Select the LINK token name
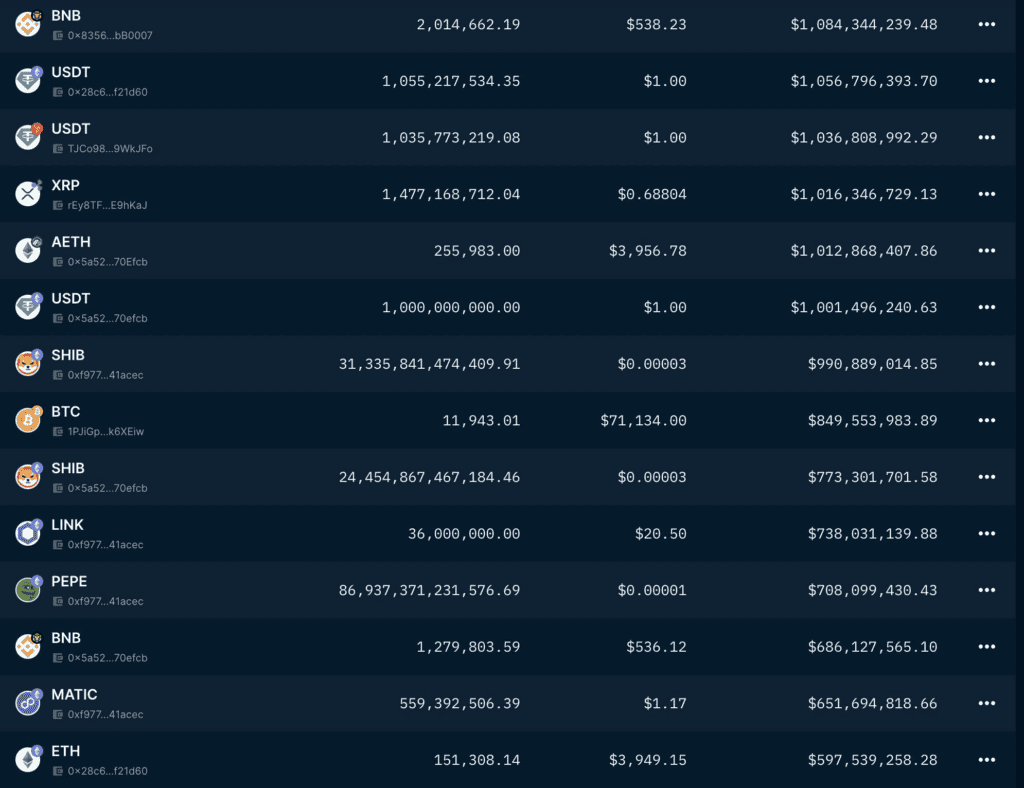This screenshot has height=788, width=1024. [x=68, y=525]
